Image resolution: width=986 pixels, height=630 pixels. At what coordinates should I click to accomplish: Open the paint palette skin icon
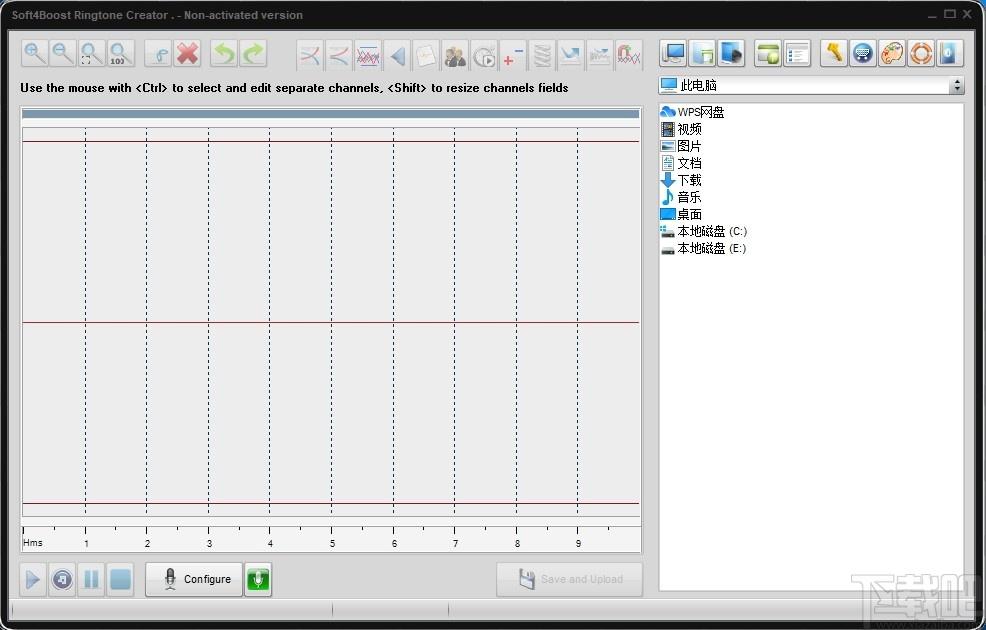[x=892, y=53]
